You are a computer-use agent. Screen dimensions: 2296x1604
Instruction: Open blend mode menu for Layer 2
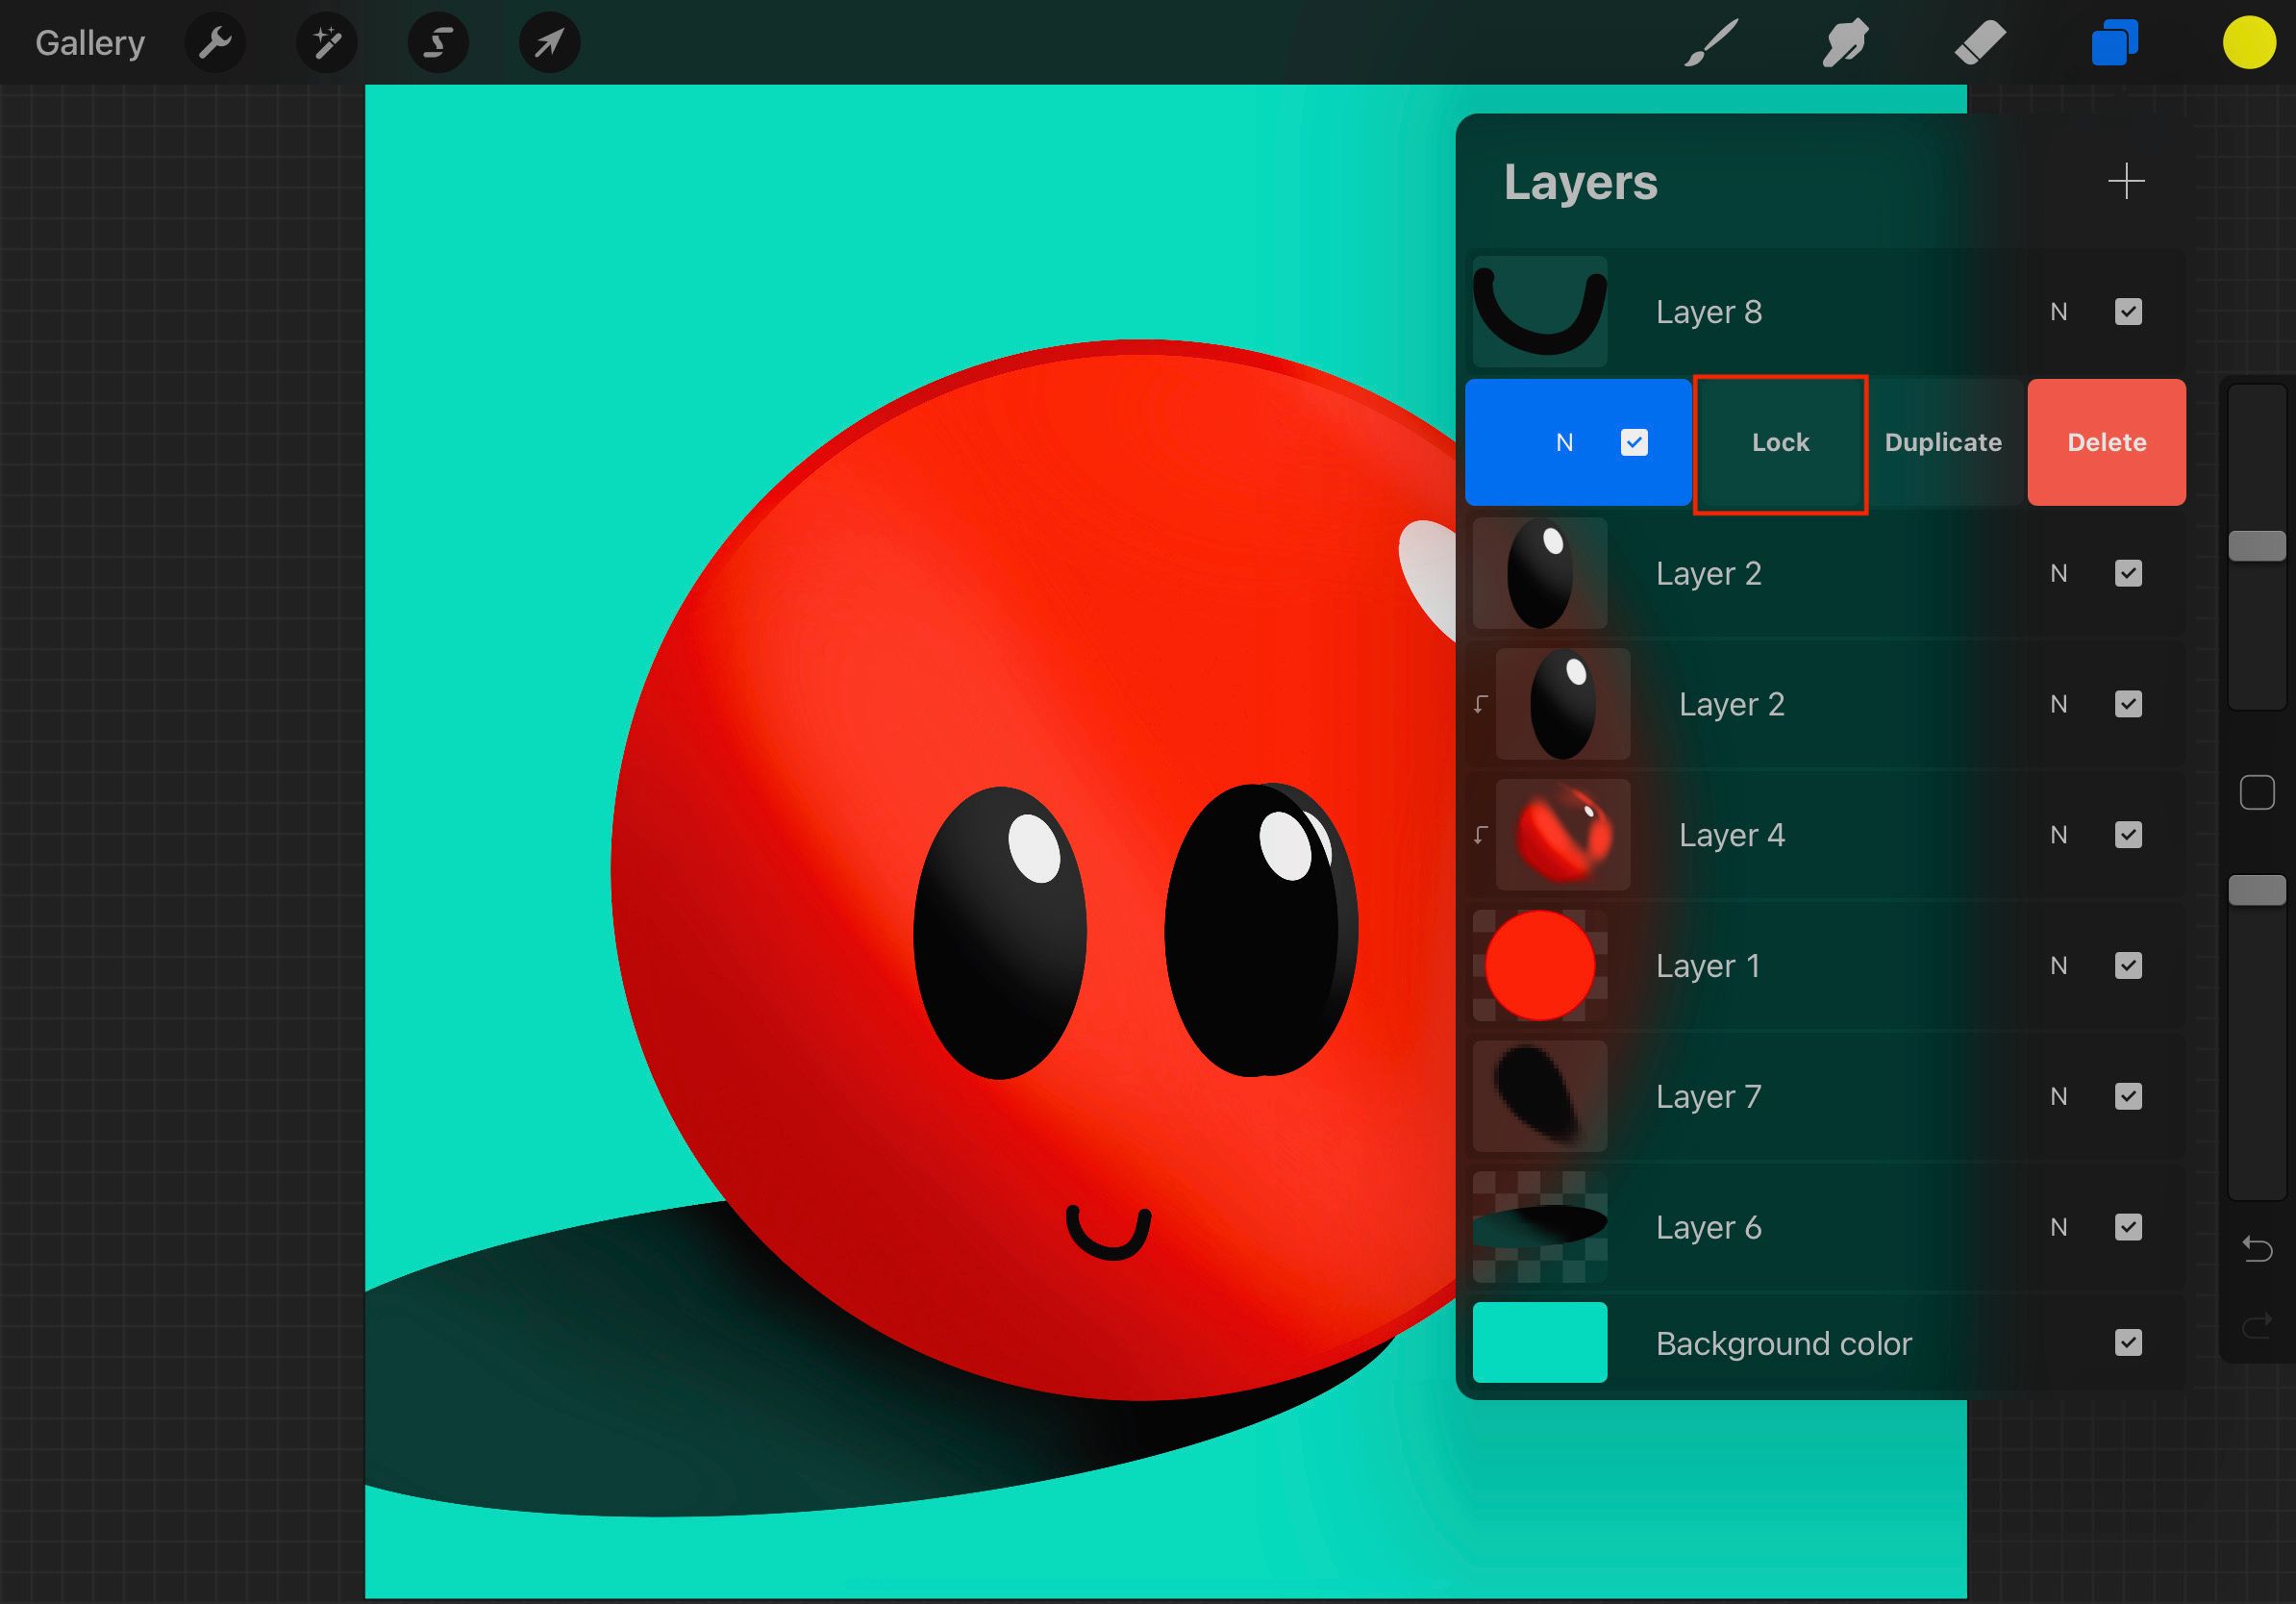point(2059,573)
